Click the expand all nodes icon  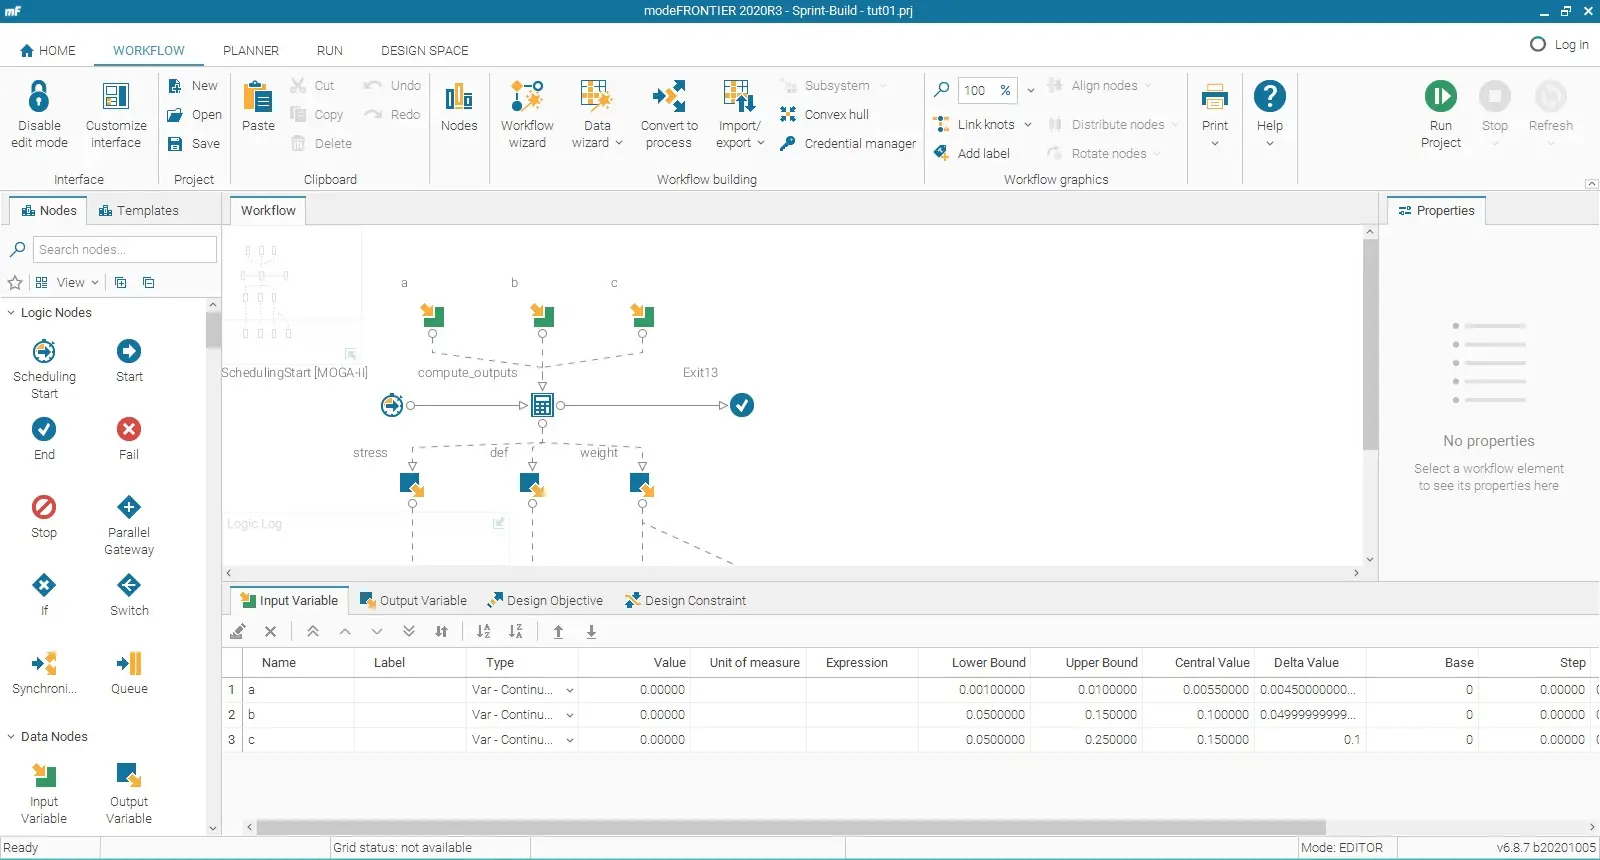pos(121,283)
